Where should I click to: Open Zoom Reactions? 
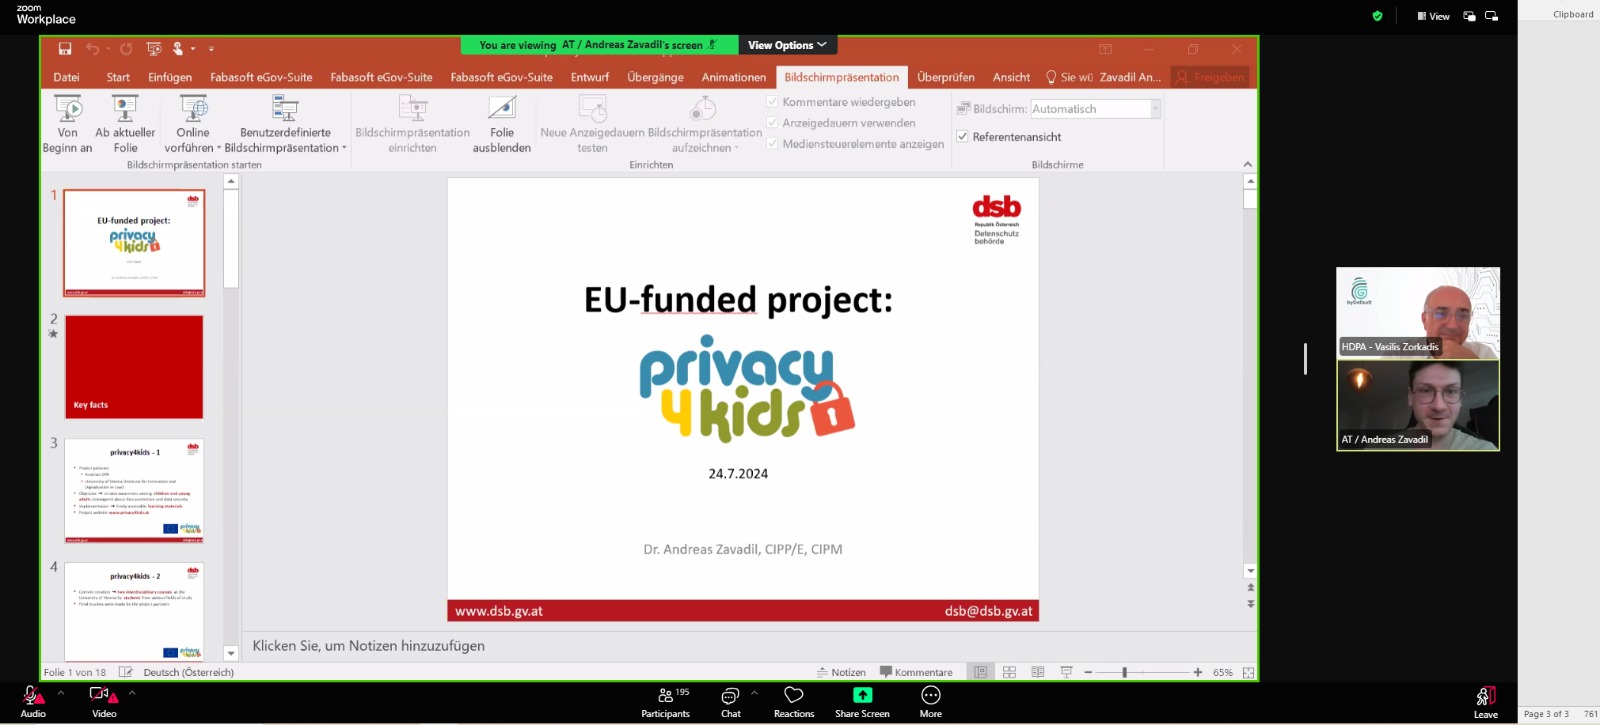tap(794, 702)
